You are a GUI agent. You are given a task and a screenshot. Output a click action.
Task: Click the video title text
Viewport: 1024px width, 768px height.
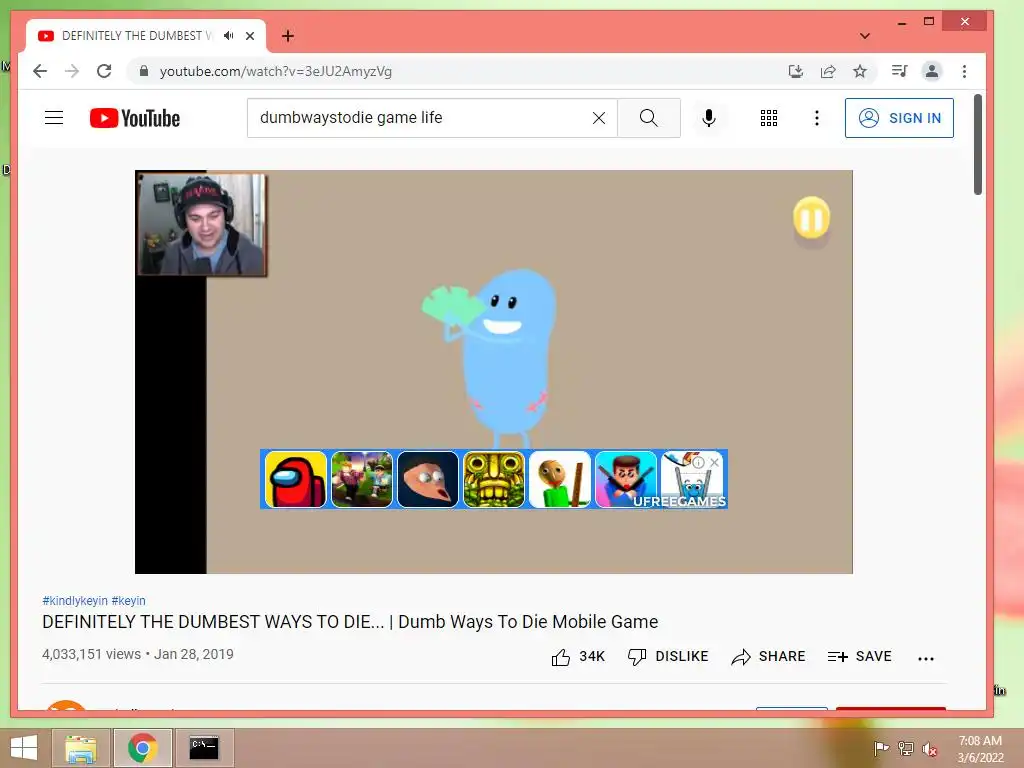click(350, 622)
